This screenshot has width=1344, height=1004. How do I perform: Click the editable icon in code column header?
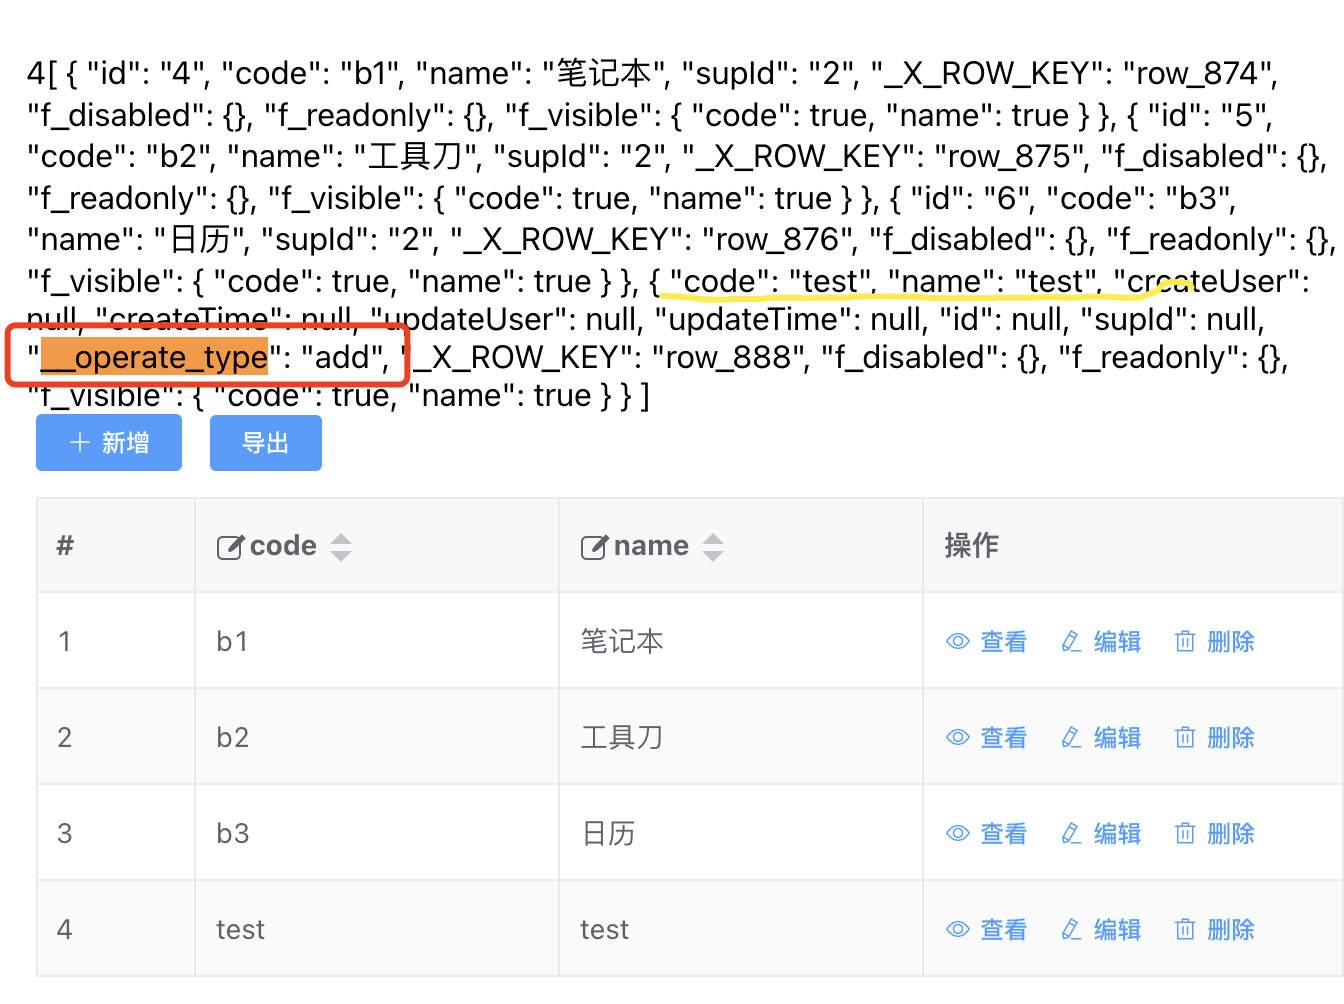[230, 547]
